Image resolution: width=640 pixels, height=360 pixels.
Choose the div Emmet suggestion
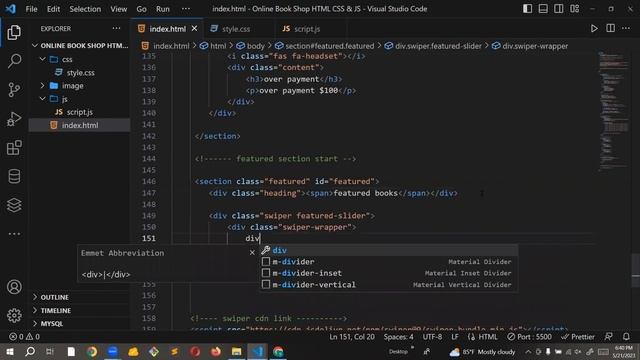pos(389,250)
